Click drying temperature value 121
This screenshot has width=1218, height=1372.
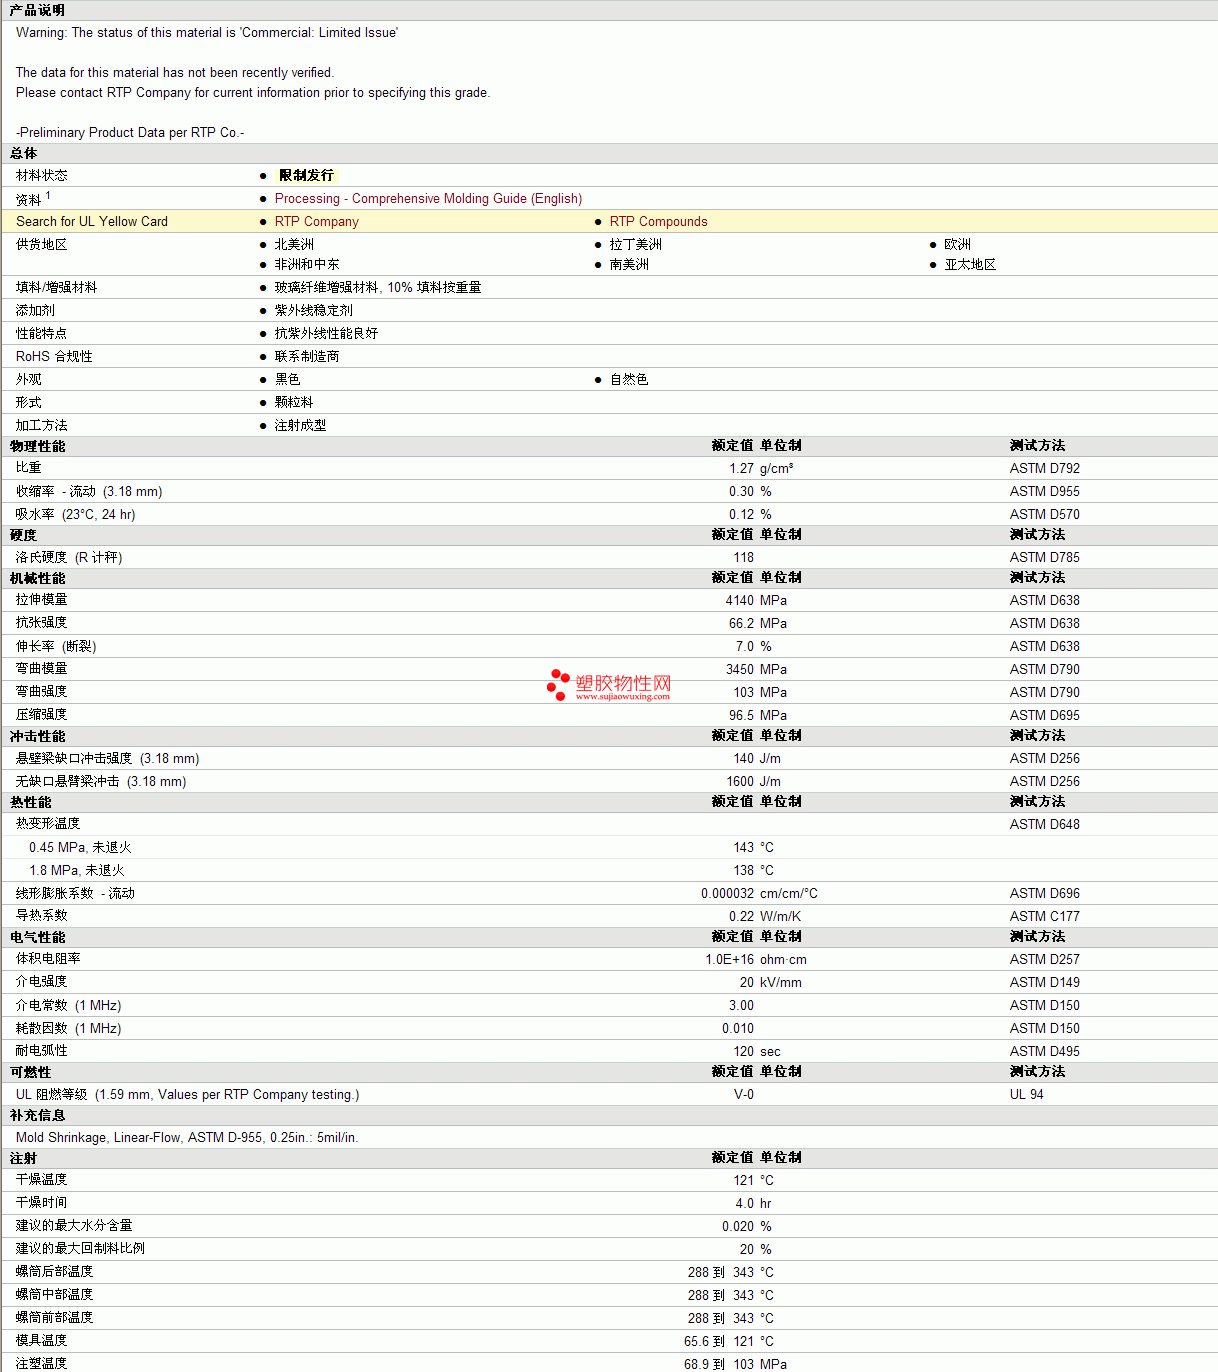click(x=743, y=1180)
